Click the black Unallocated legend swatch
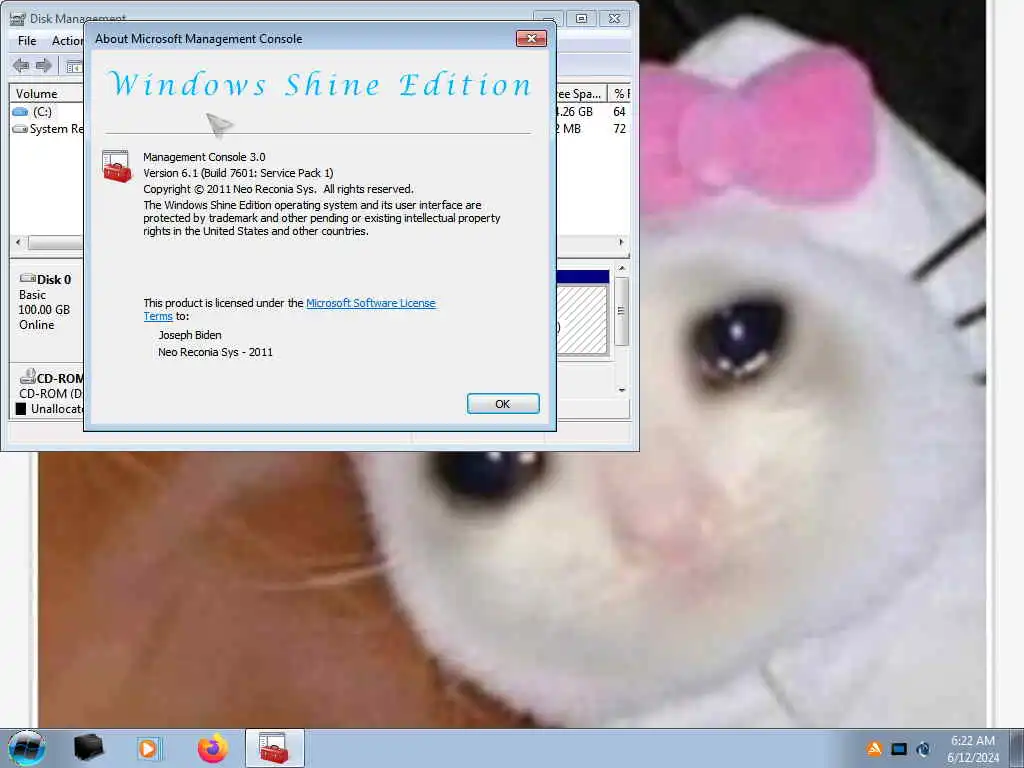The image size is (1024, 768). [x=21, y=409]
